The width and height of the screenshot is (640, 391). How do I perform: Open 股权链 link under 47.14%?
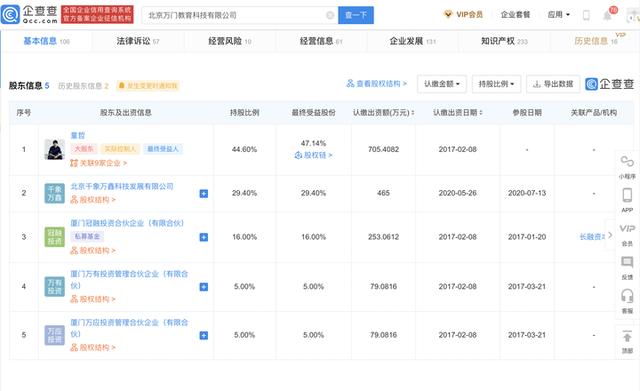point(313,156)
